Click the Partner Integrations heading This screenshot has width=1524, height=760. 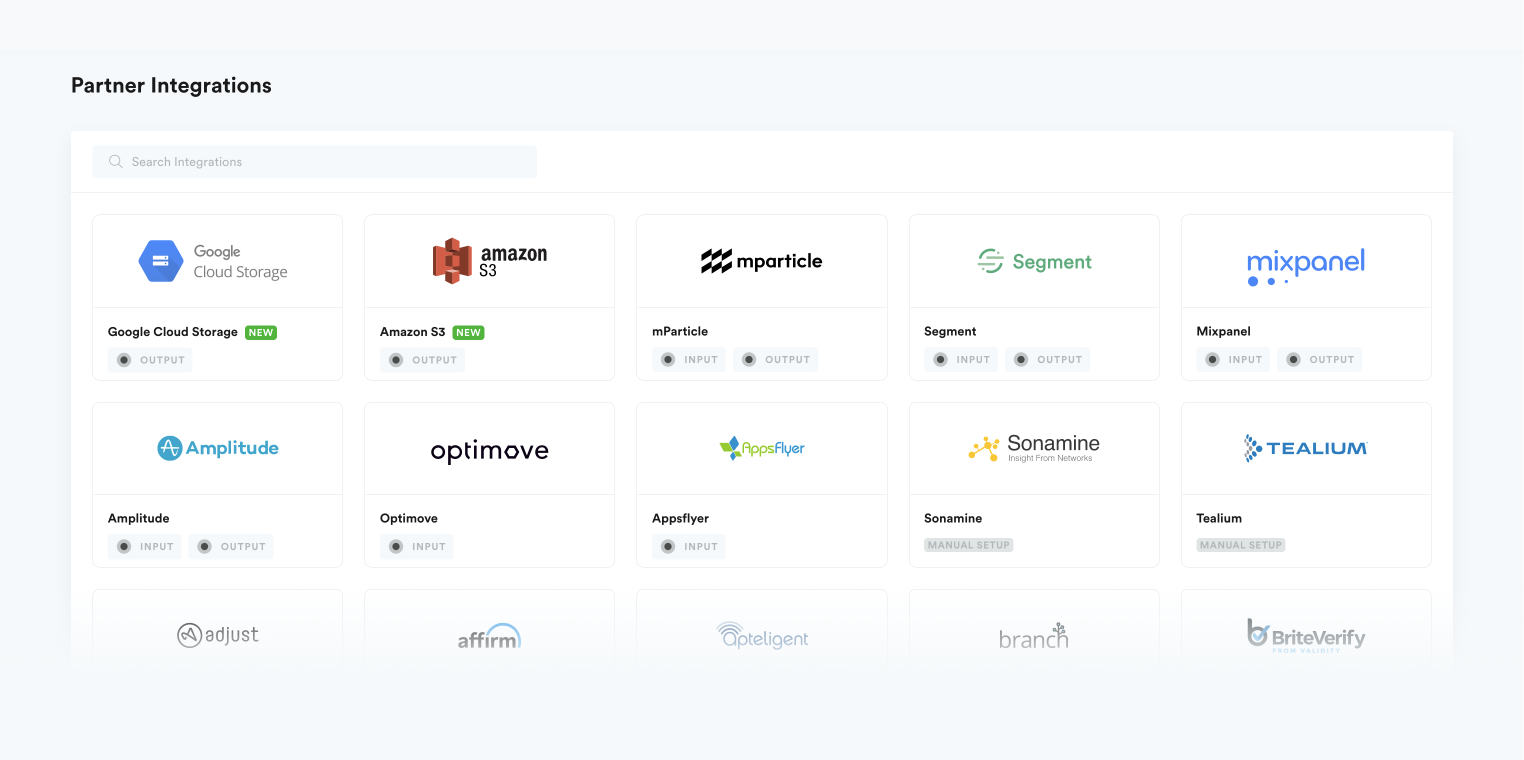pos(171,86)
